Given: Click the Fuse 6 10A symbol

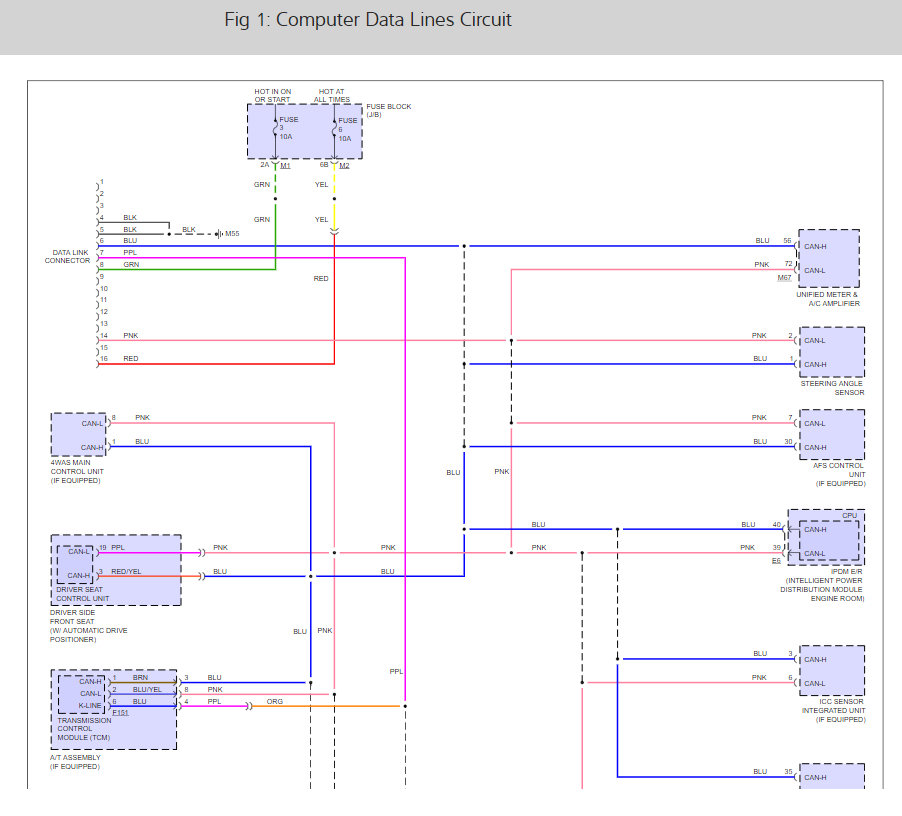Looking at the screenshot, I should (334, 128).
